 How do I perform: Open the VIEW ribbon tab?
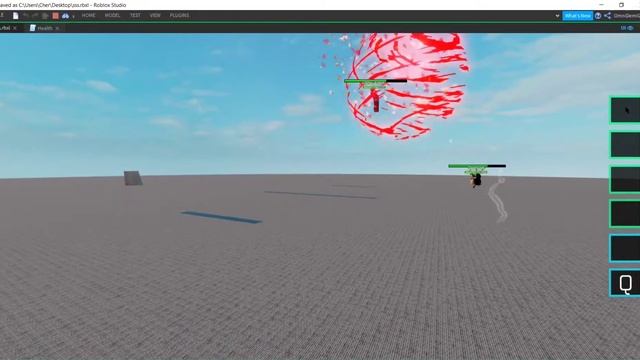pos(155,16)
